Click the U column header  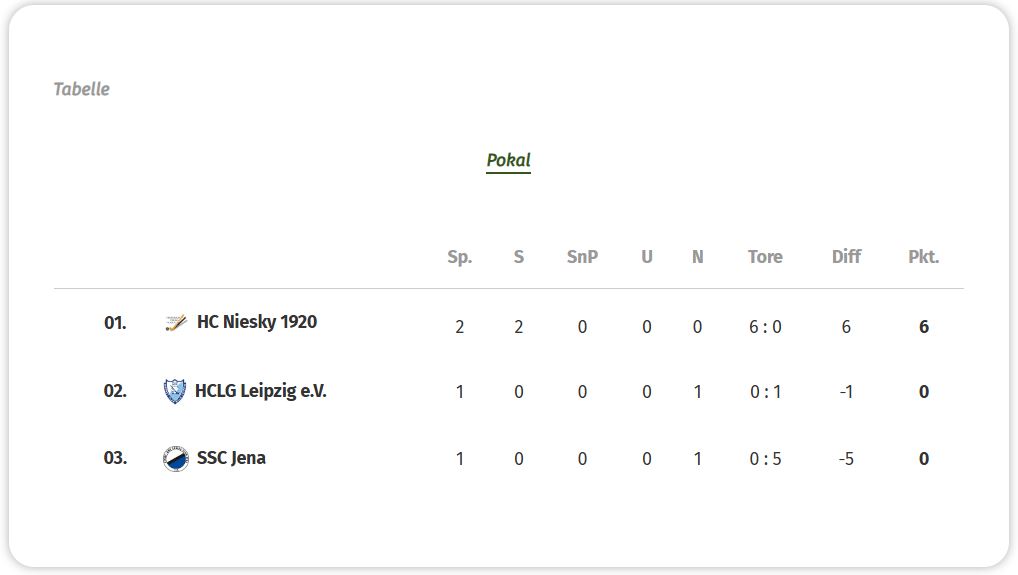[647, 257]
